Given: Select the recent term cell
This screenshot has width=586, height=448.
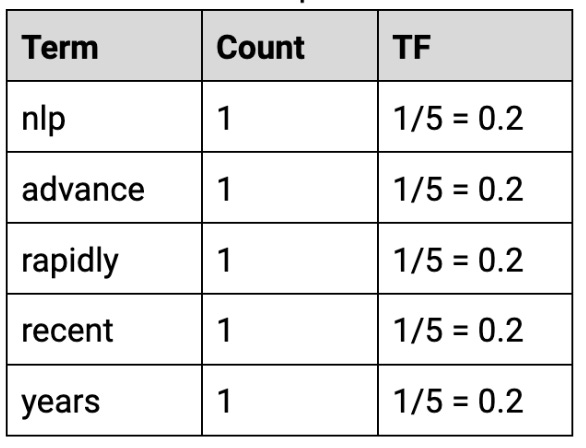Looking at the screenshot, I should coord(104,330).
